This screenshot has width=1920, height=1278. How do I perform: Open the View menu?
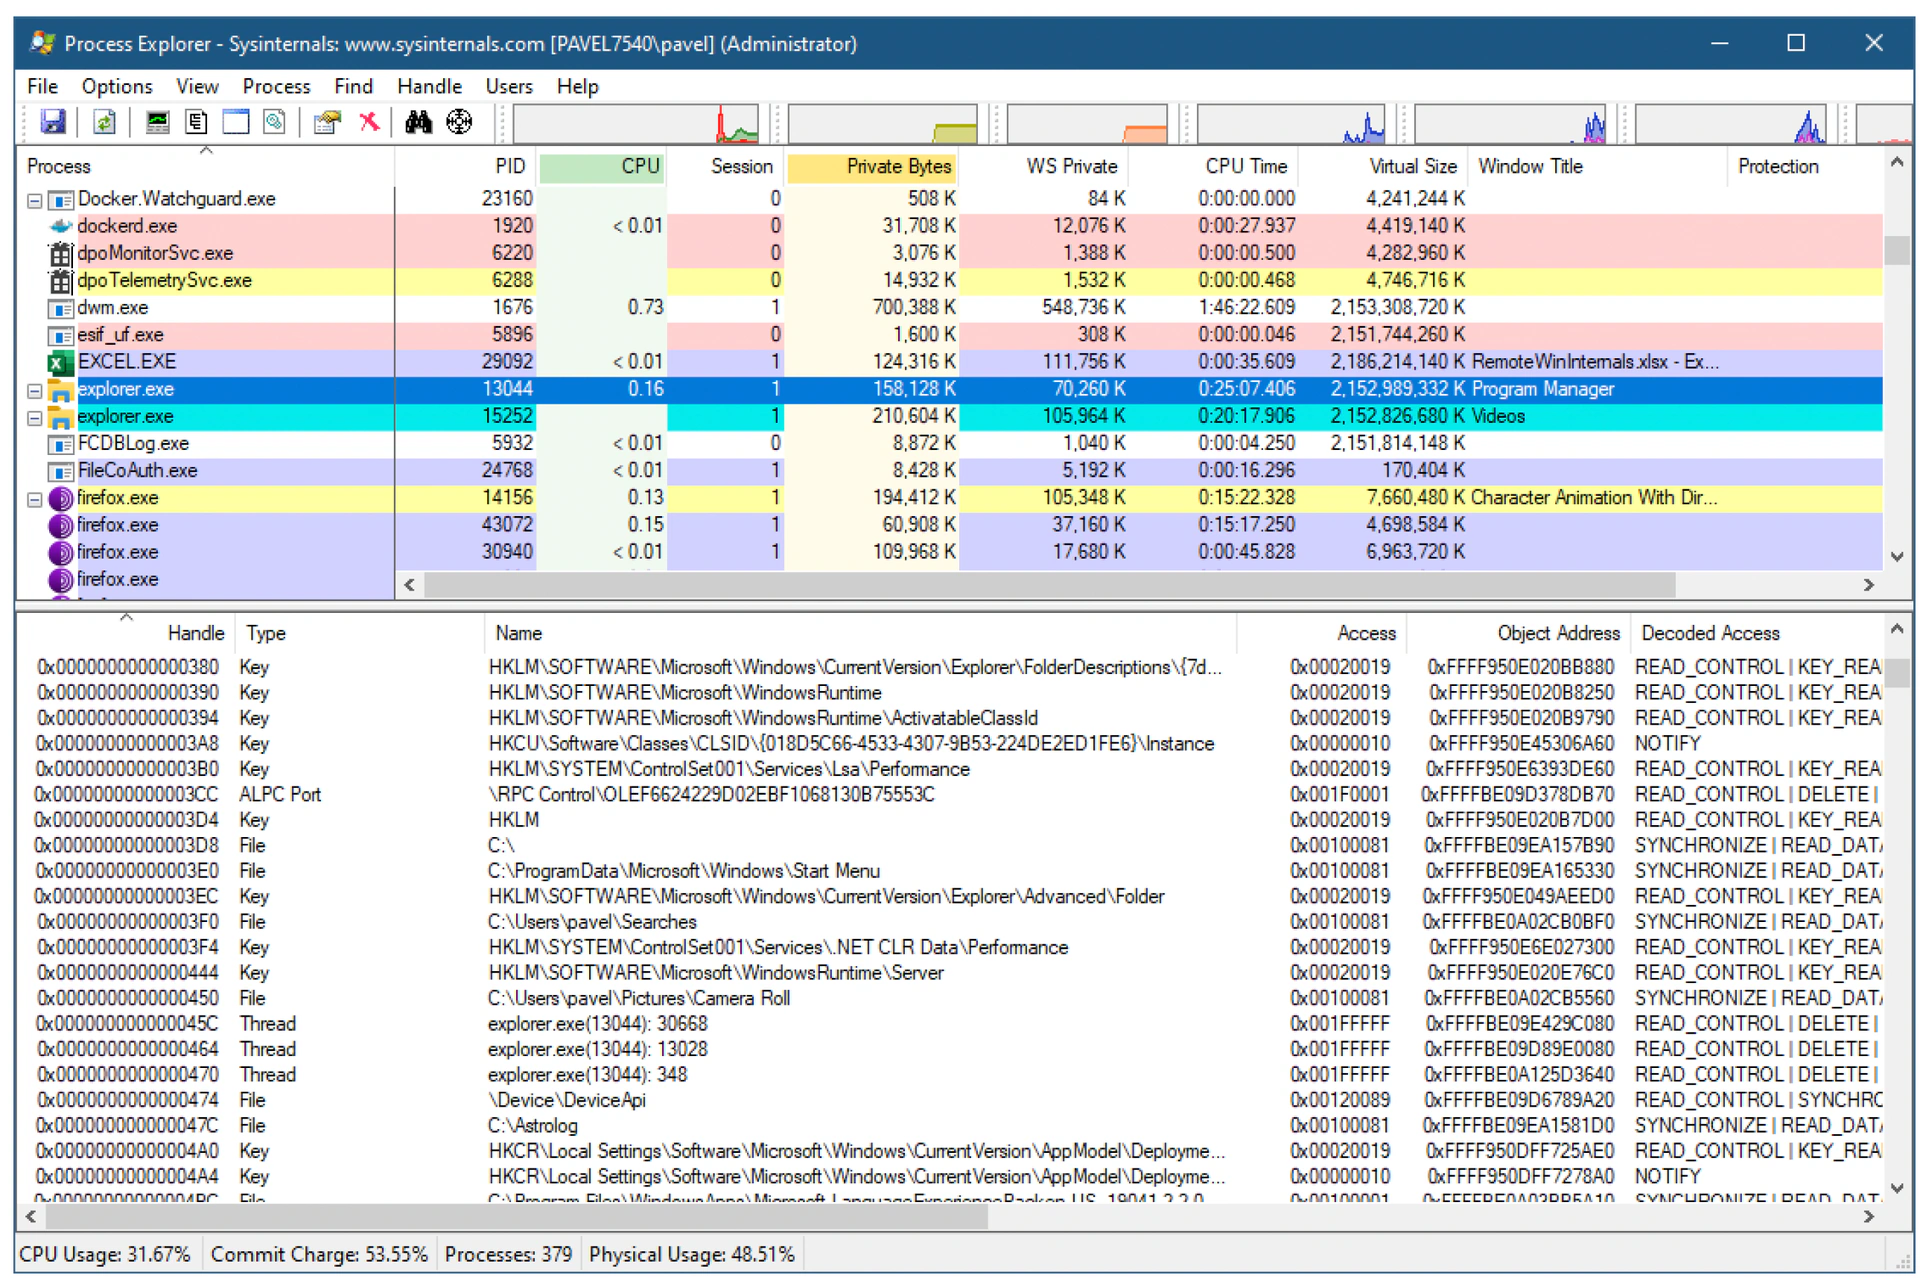click(x=197, y=86)
